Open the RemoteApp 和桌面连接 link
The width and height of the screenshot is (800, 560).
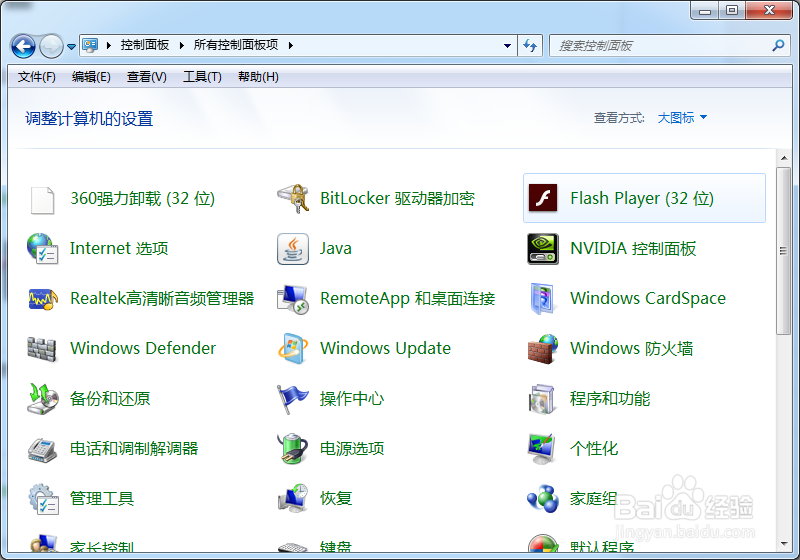[408, 298]
